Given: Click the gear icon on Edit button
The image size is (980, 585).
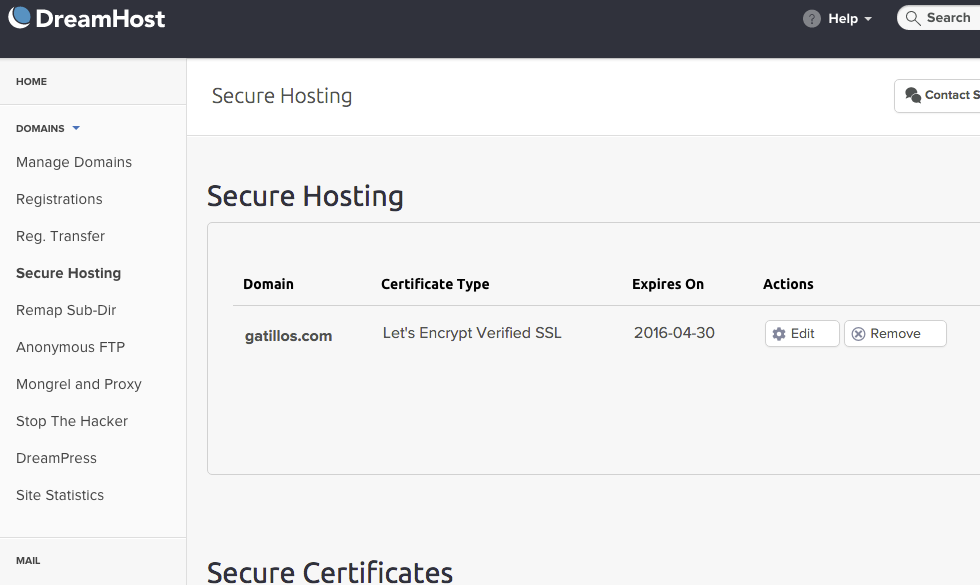Looking at the screenshot, I should click(x=779, y=334).
